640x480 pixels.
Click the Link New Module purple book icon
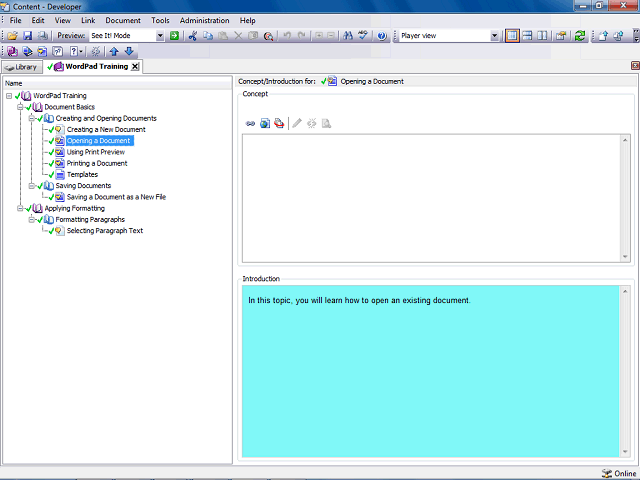pyautogui.click(x=12, y=51)
